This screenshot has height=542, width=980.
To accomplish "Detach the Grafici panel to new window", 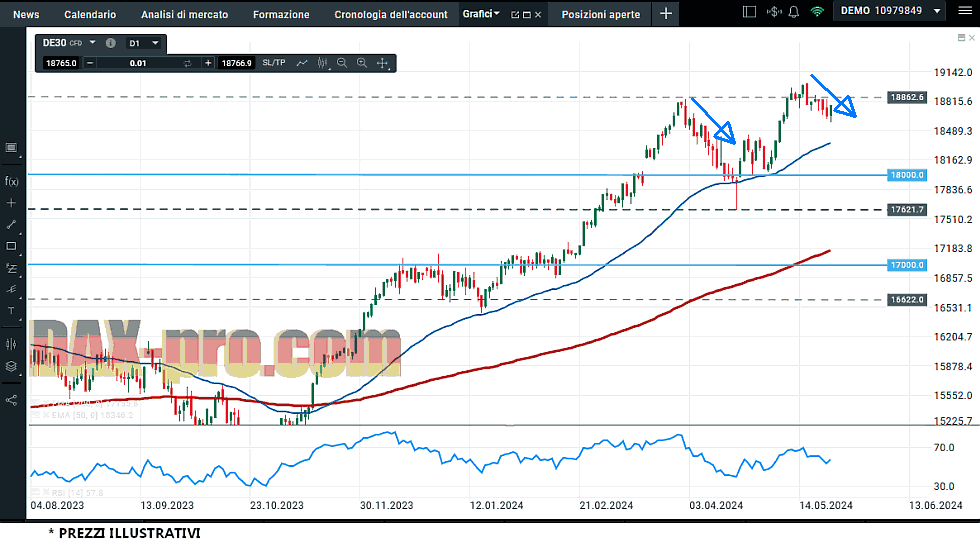I will pyautogui.click(x=515, y=14).
